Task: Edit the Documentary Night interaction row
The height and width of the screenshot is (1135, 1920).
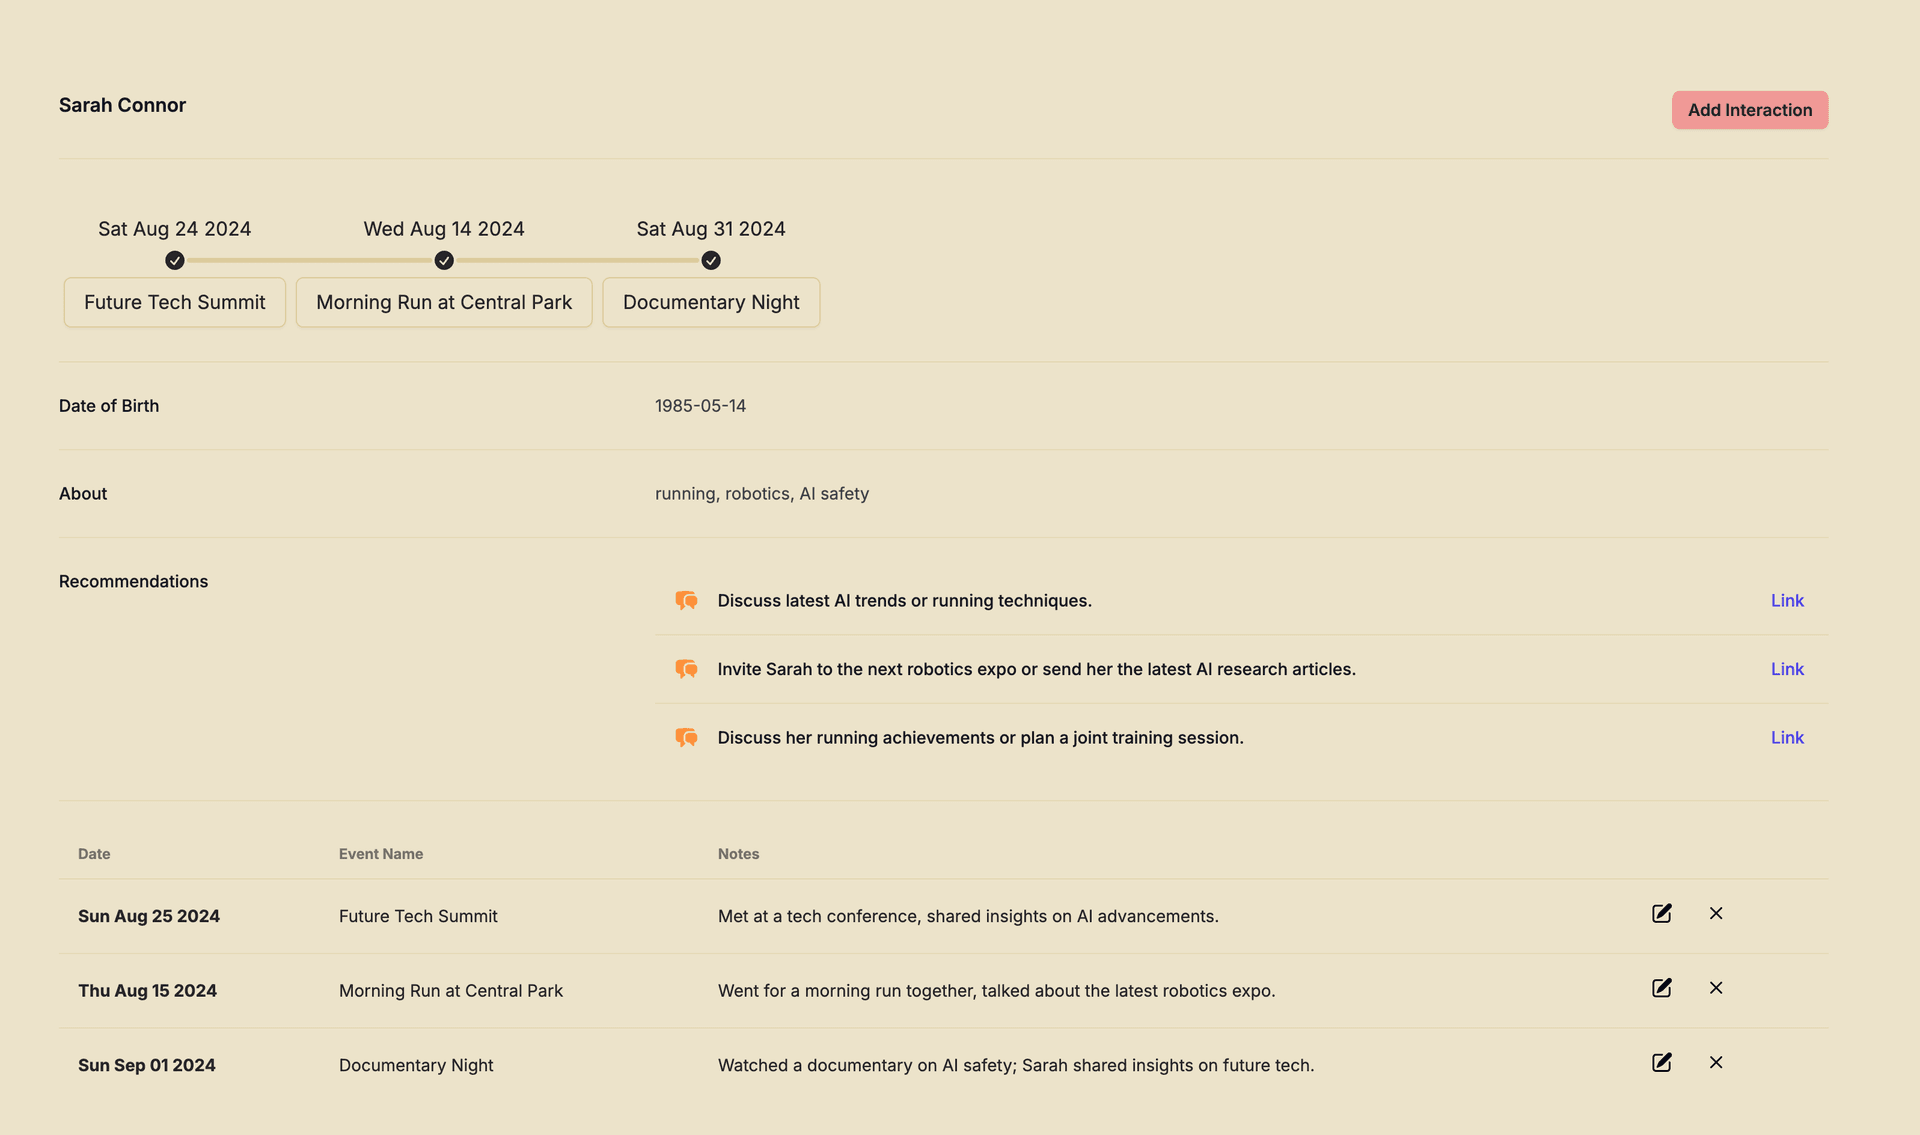Action: point(1661,1062)
